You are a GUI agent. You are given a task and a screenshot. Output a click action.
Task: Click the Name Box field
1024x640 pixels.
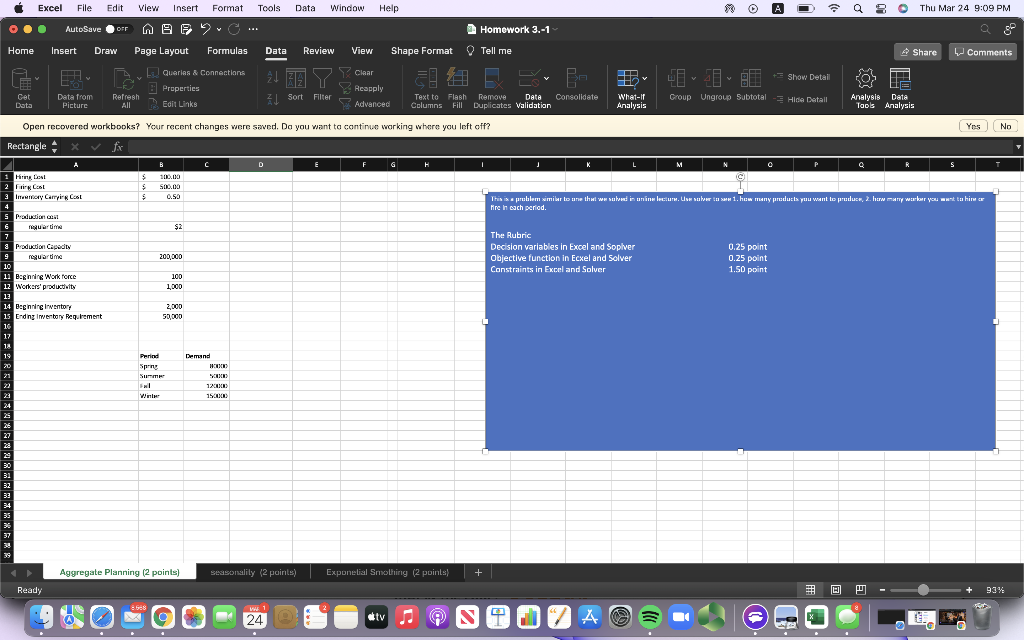[27, 146]
